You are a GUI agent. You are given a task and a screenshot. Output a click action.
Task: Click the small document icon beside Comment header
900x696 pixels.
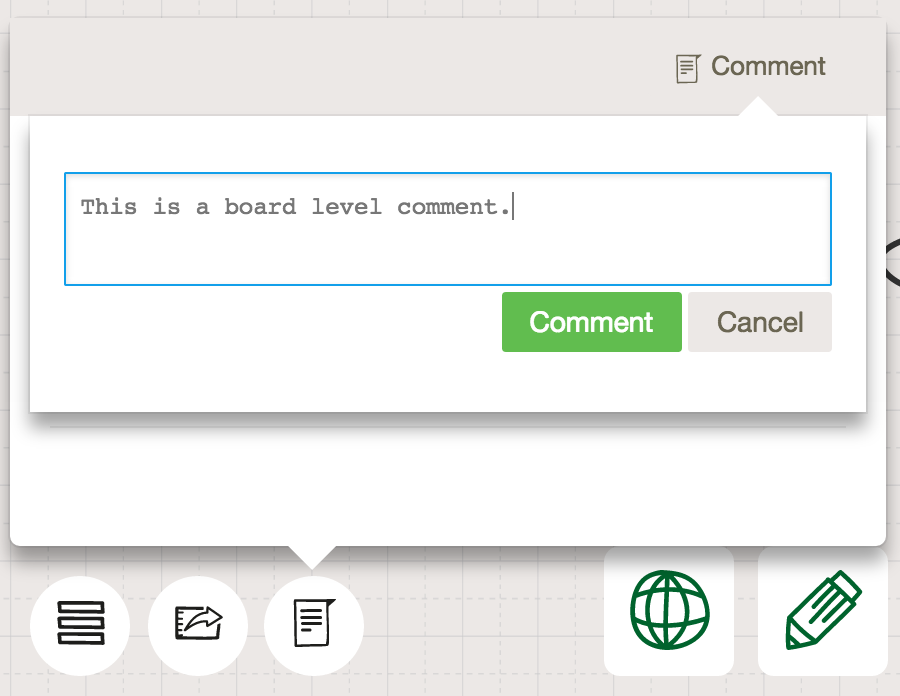pos(688,68)
